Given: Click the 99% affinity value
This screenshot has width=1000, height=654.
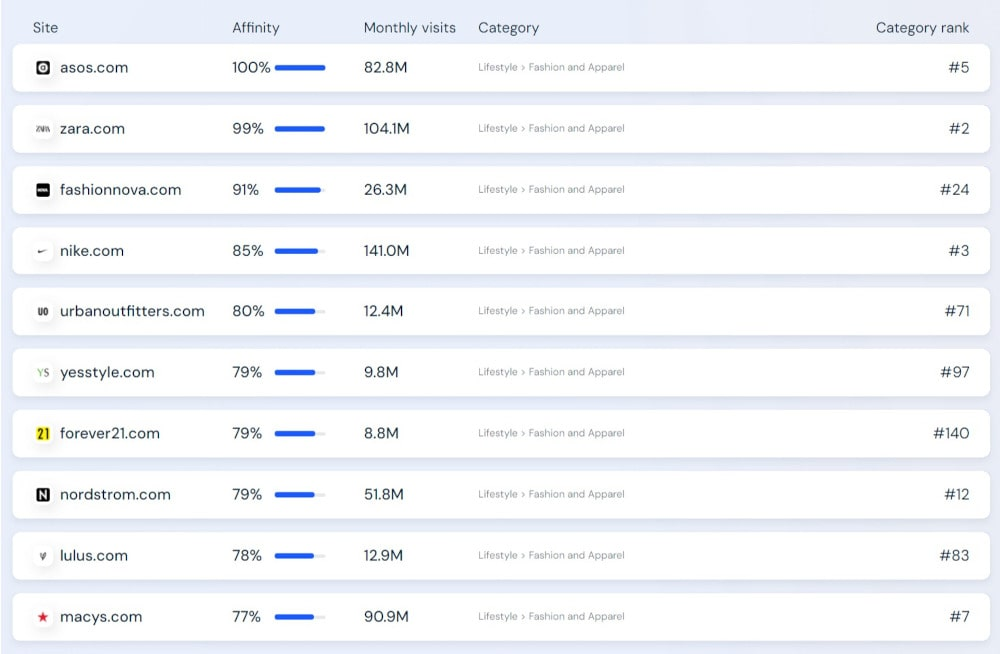Looking at the screenshot, I should click(248, 129).
